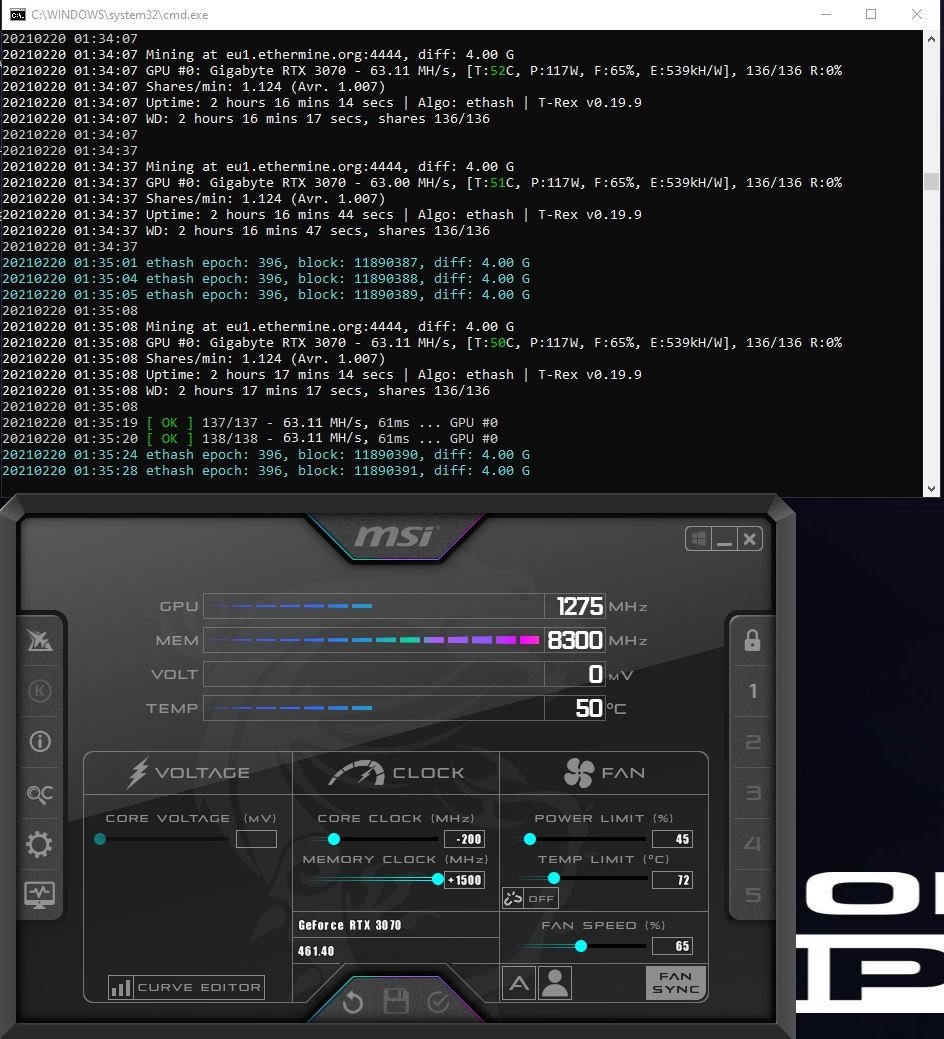944x1039 pixels.
Task: Click the K-boost sidebar icon
Action: tap(40, 691)
